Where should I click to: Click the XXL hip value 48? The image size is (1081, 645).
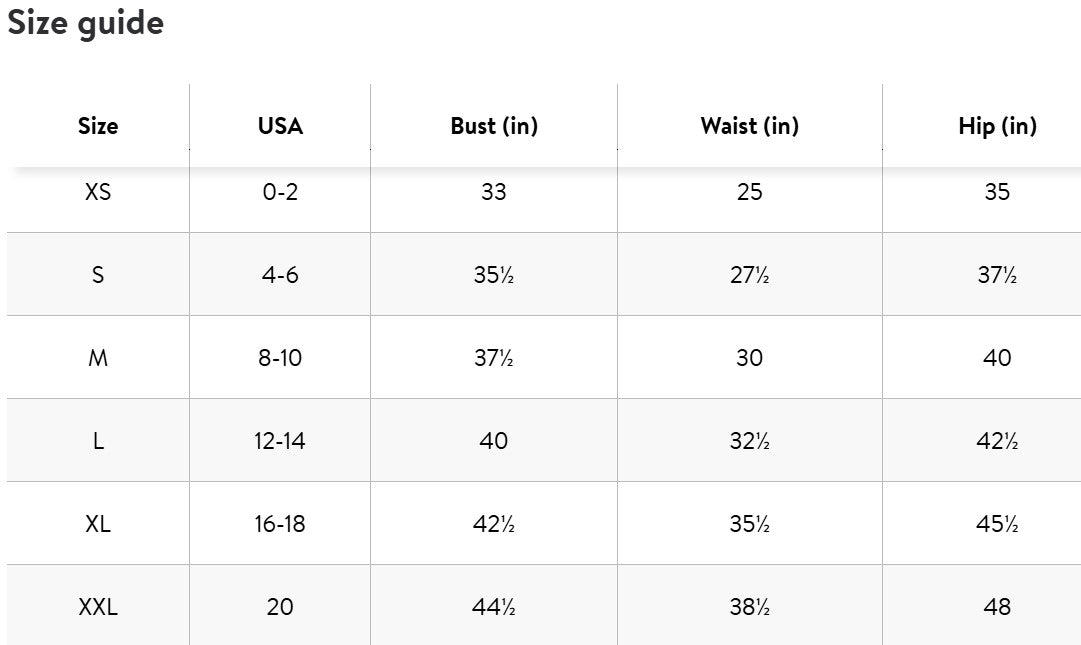(x=997, y=607)
